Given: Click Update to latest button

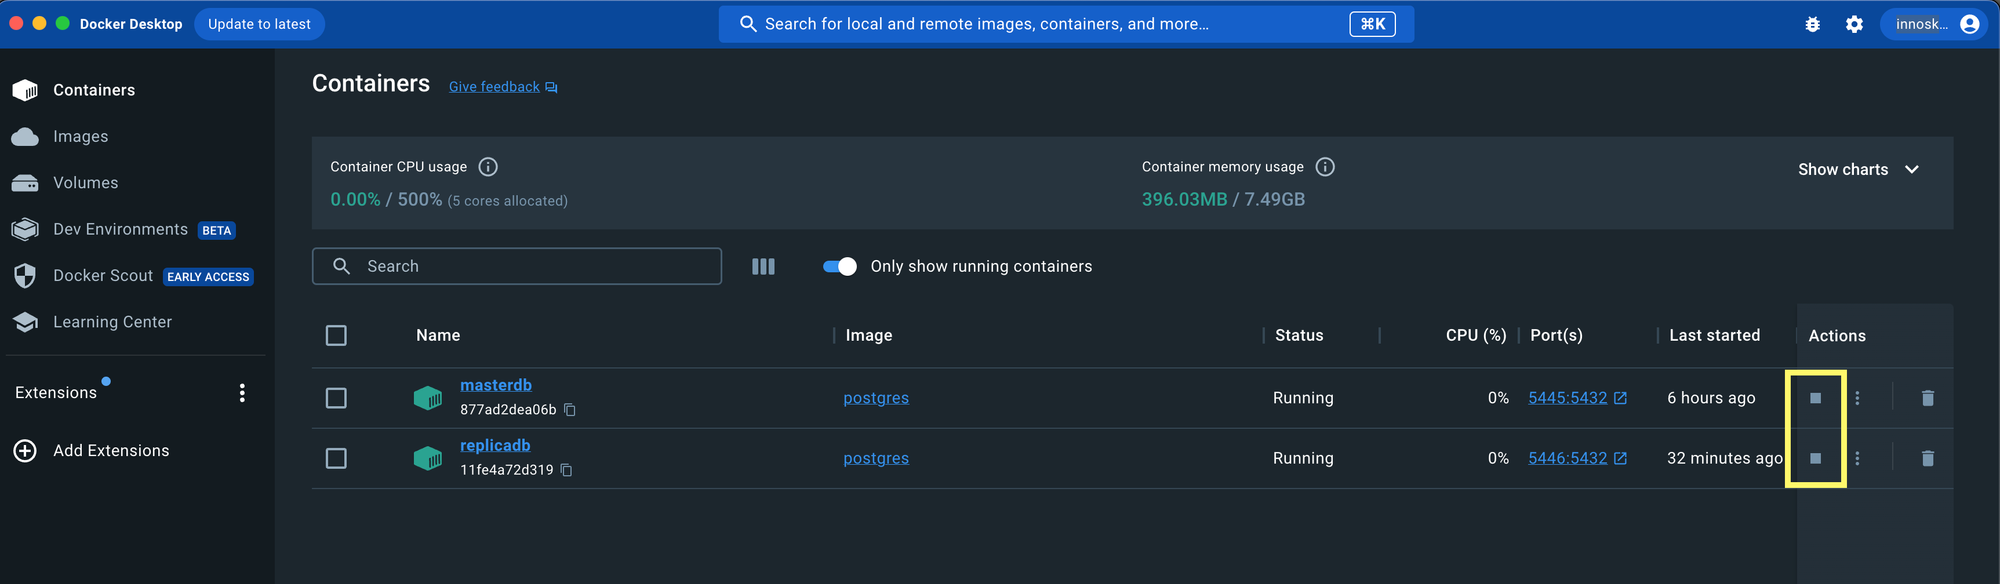Looking at the screenshot, I should pyautogui.click(x=259, y=24).
